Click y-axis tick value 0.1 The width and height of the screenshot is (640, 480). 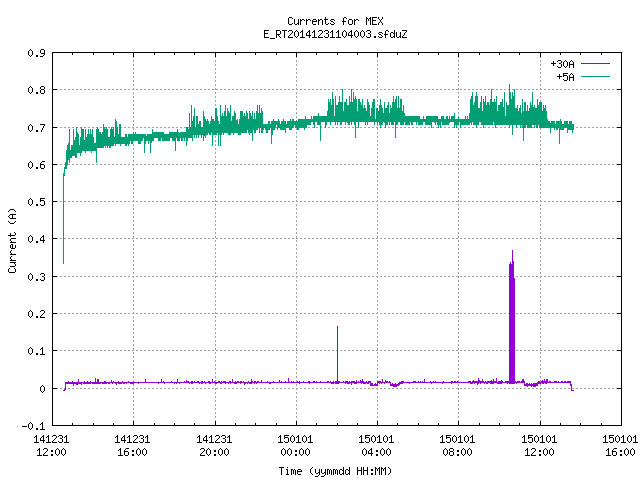coord(36,351)
